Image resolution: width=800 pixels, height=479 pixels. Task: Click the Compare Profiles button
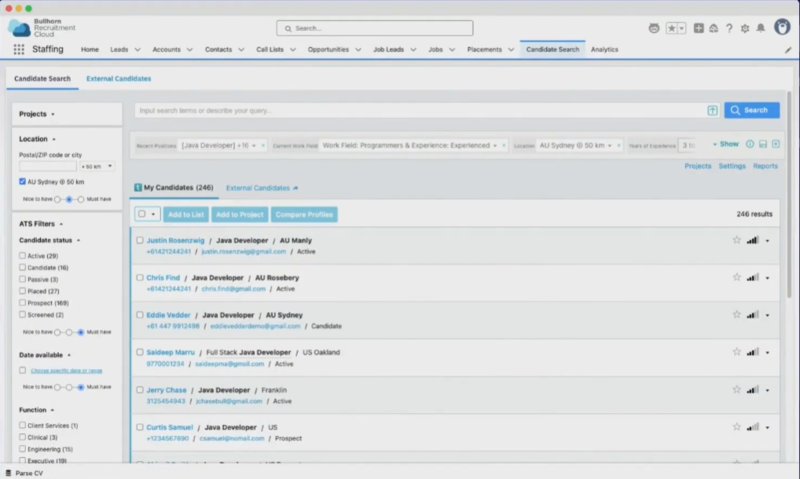click(x=304, y=214)
